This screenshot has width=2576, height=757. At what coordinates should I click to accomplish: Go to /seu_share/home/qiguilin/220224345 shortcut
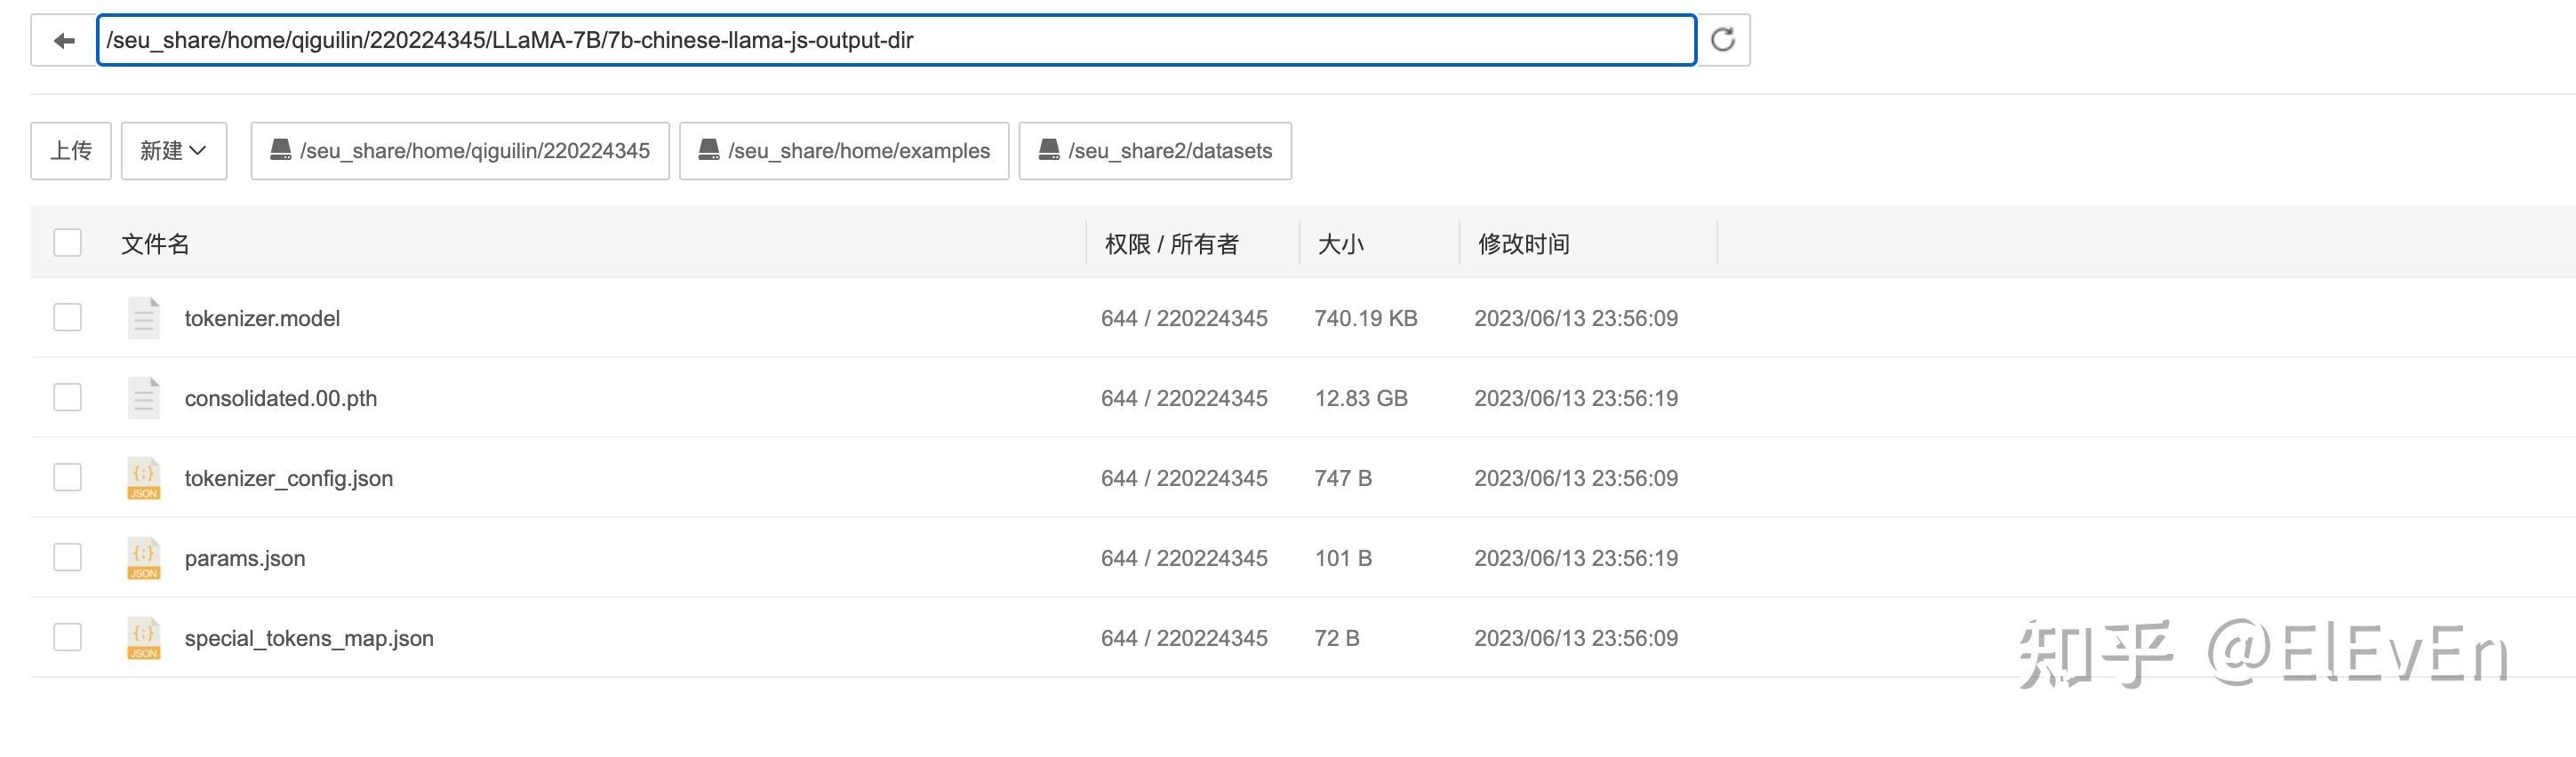pos(460,151)
